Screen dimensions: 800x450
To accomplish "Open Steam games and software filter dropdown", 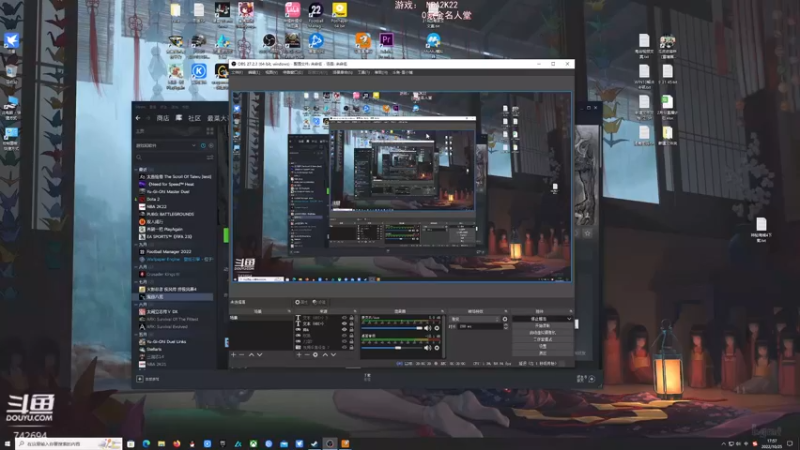I will (166, 145).
